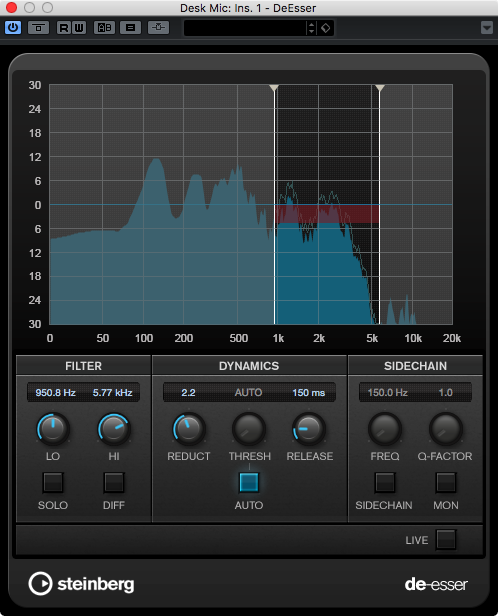Open the functions menu arrow at top right
498x616 pixels.
click(x=487, y=28)
